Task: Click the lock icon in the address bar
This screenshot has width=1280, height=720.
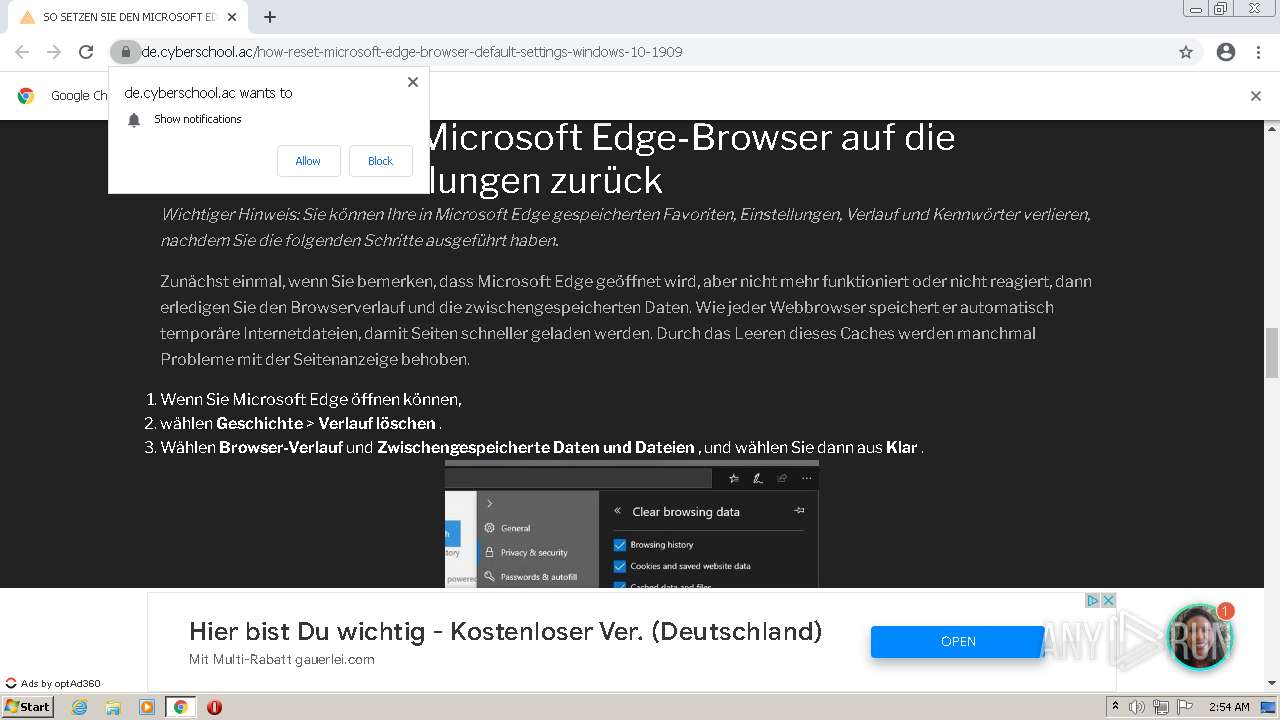Action: click(125, 52)
